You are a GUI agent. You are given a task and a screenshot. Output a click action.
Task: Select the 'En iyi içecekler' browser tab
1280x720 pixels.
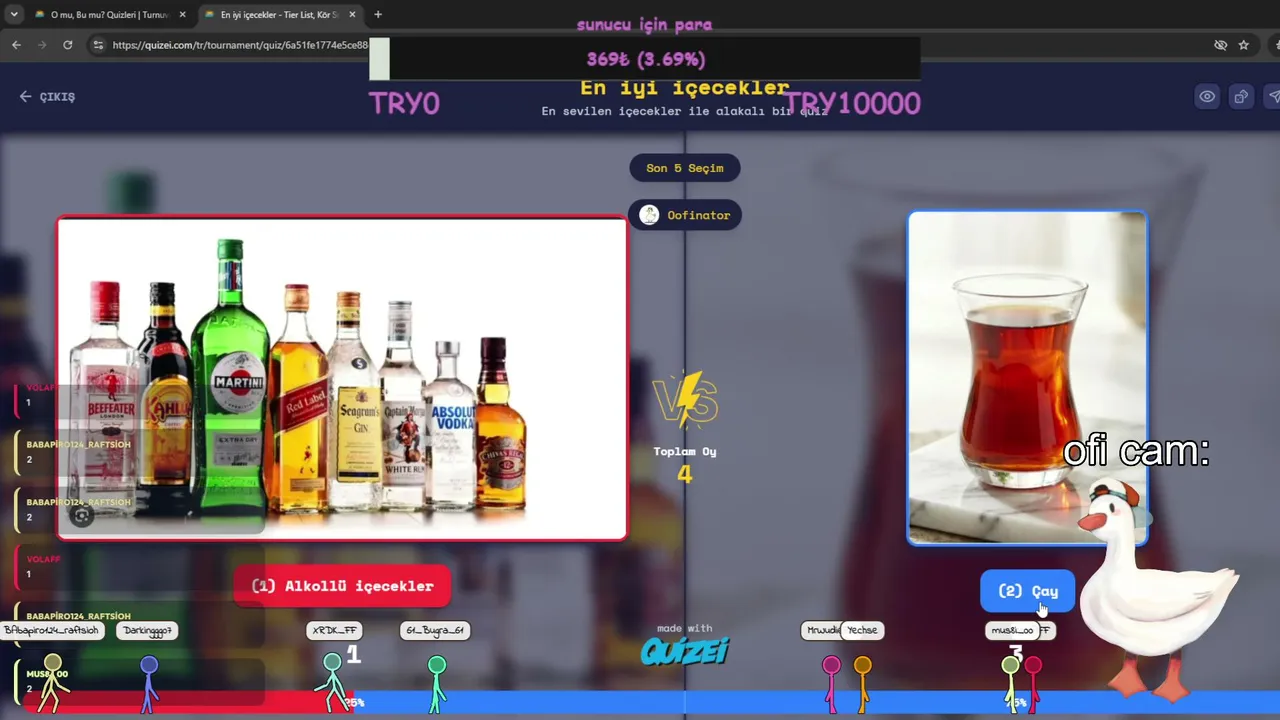(x=280, y=15)
